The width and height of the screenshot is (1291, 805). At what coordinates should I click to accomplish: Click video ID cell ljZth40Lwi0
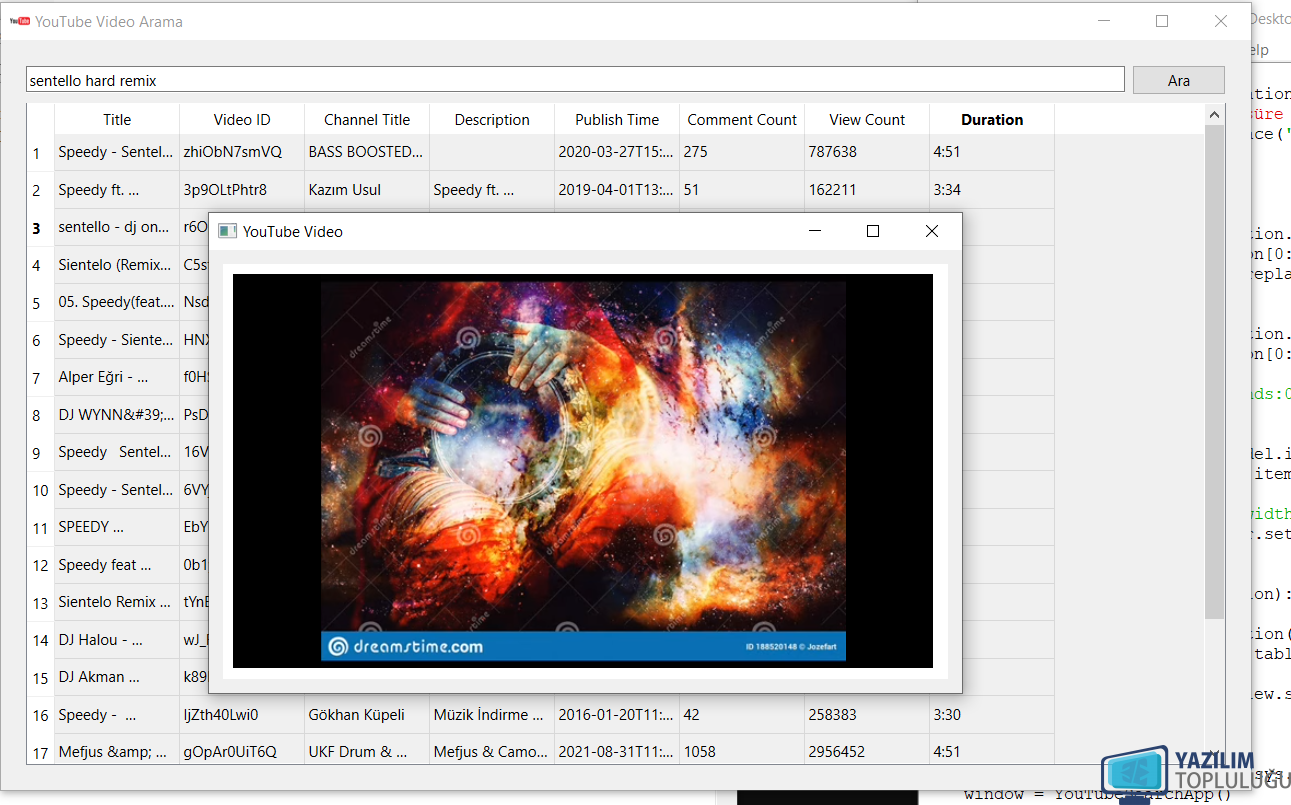pyautogui.click(x=242, y=715)
